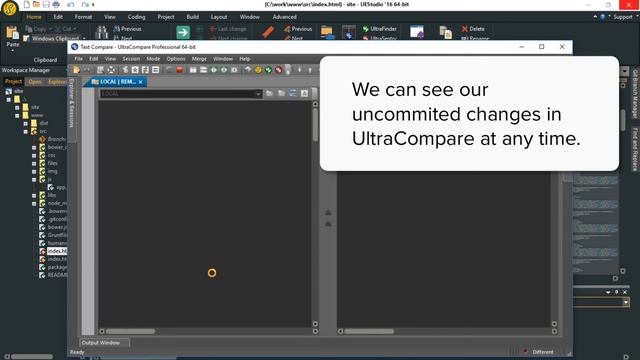Open the Session menu in UltraCompare
The width and height of the screenshot is (640, 360).
point(131,59)
